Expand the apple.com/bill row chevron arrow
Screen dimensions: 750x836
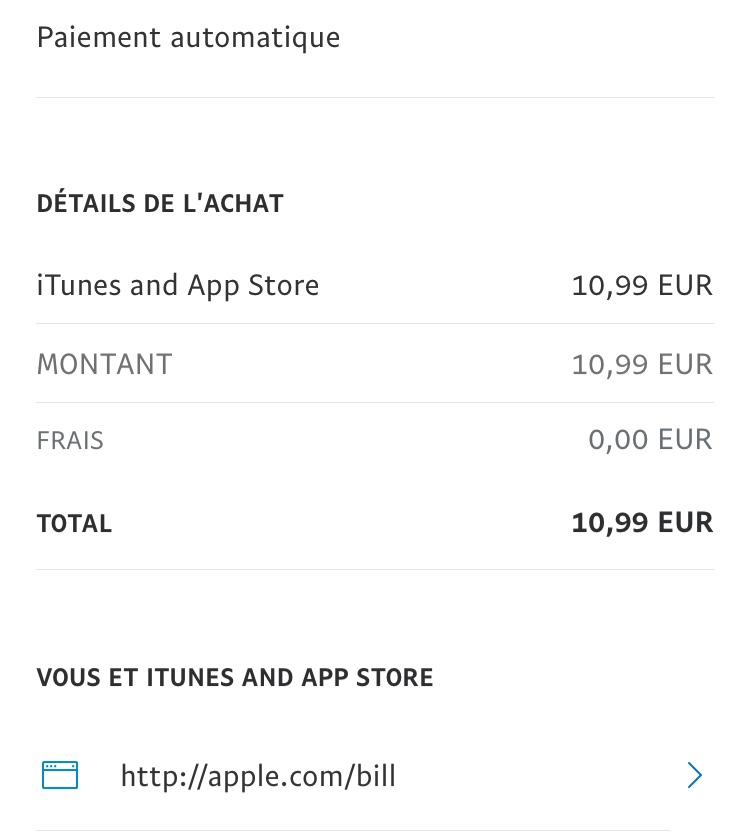695,775
